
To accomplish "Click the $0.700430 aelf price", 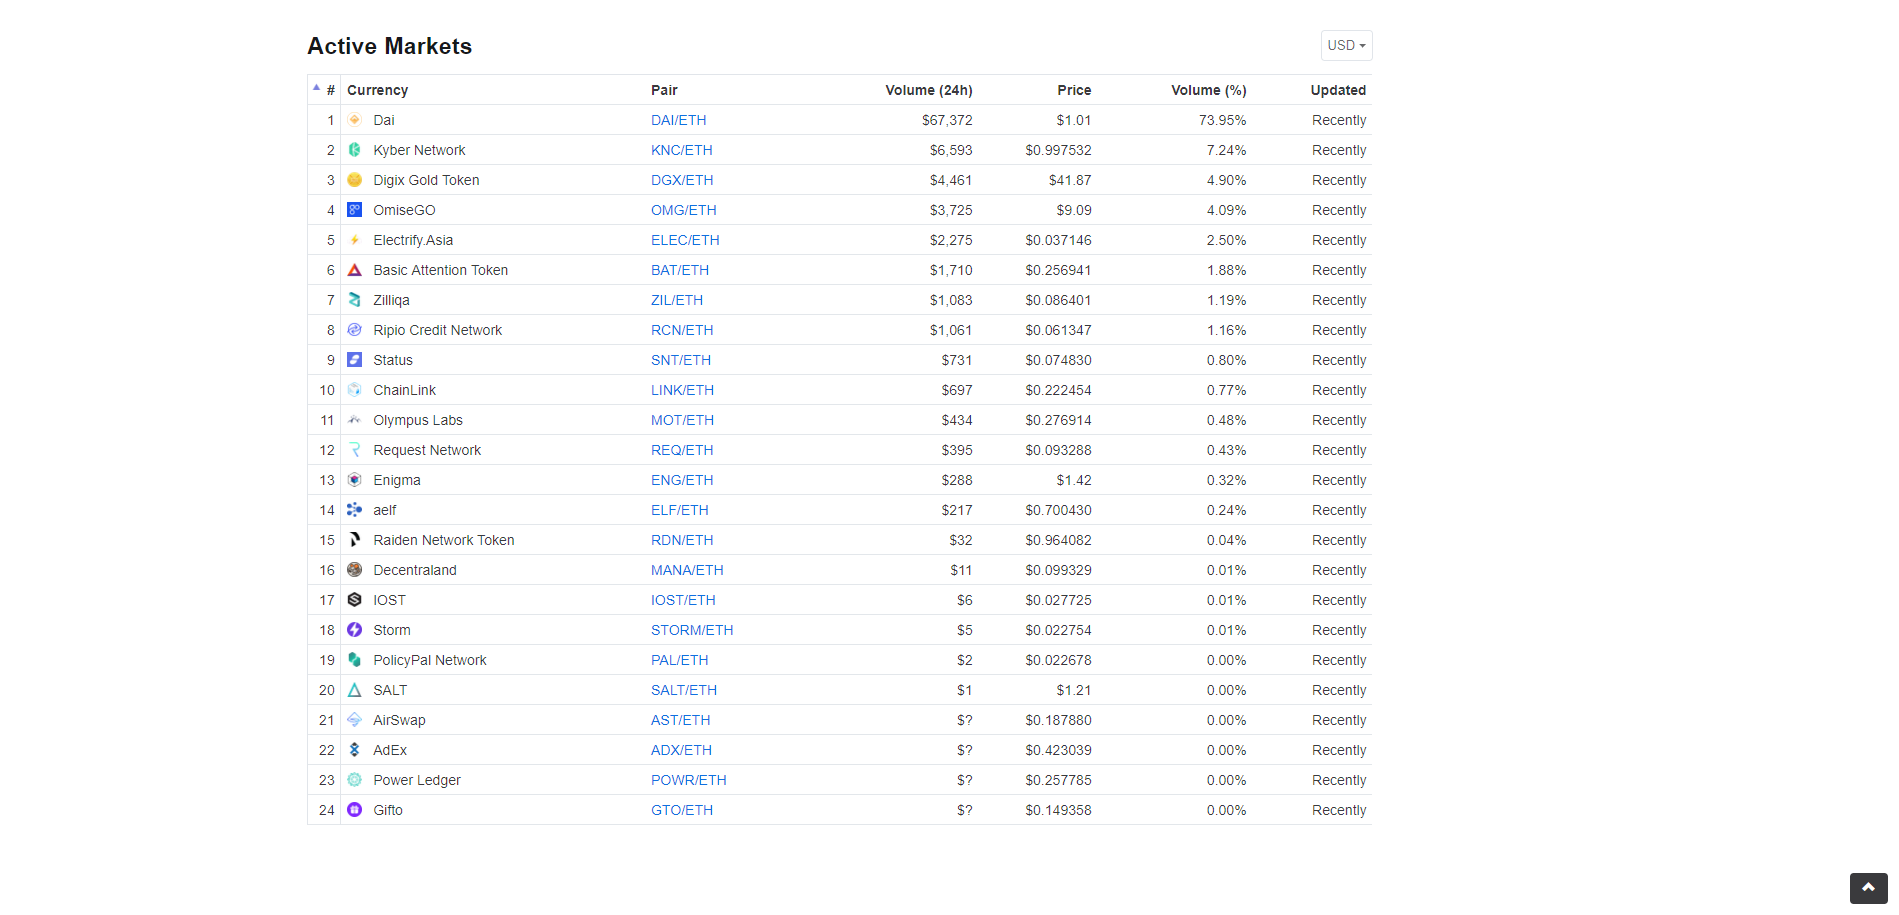I will [1058, 510].
